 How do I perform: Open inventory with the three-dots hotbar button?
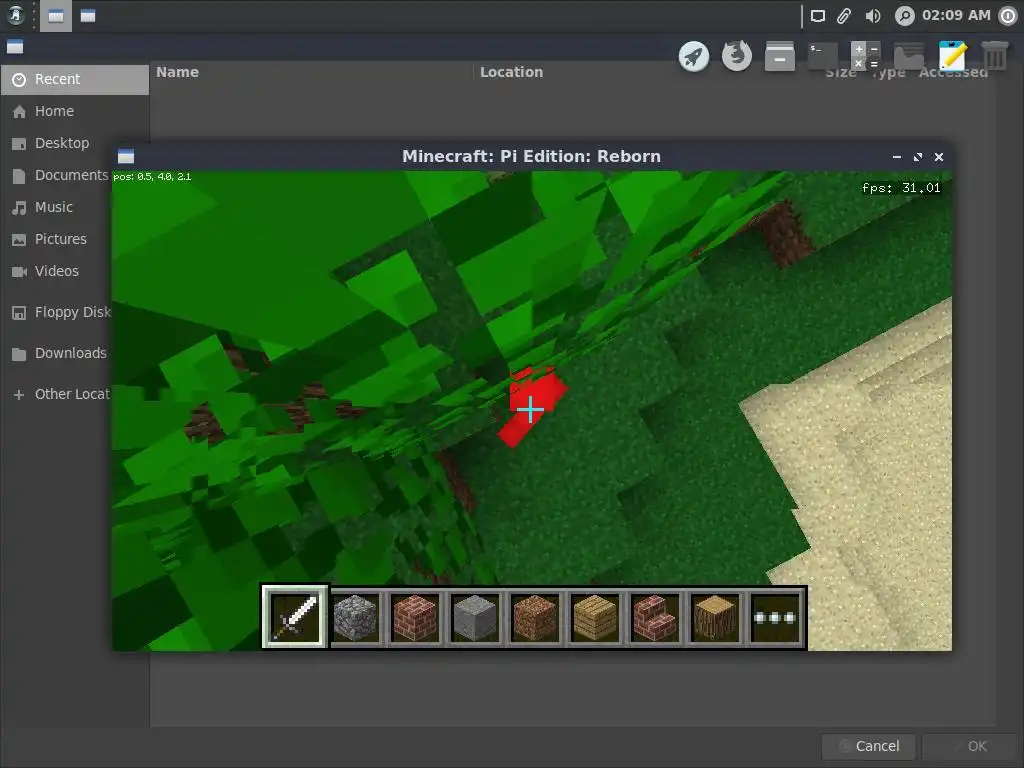click(x=775, y=617)
